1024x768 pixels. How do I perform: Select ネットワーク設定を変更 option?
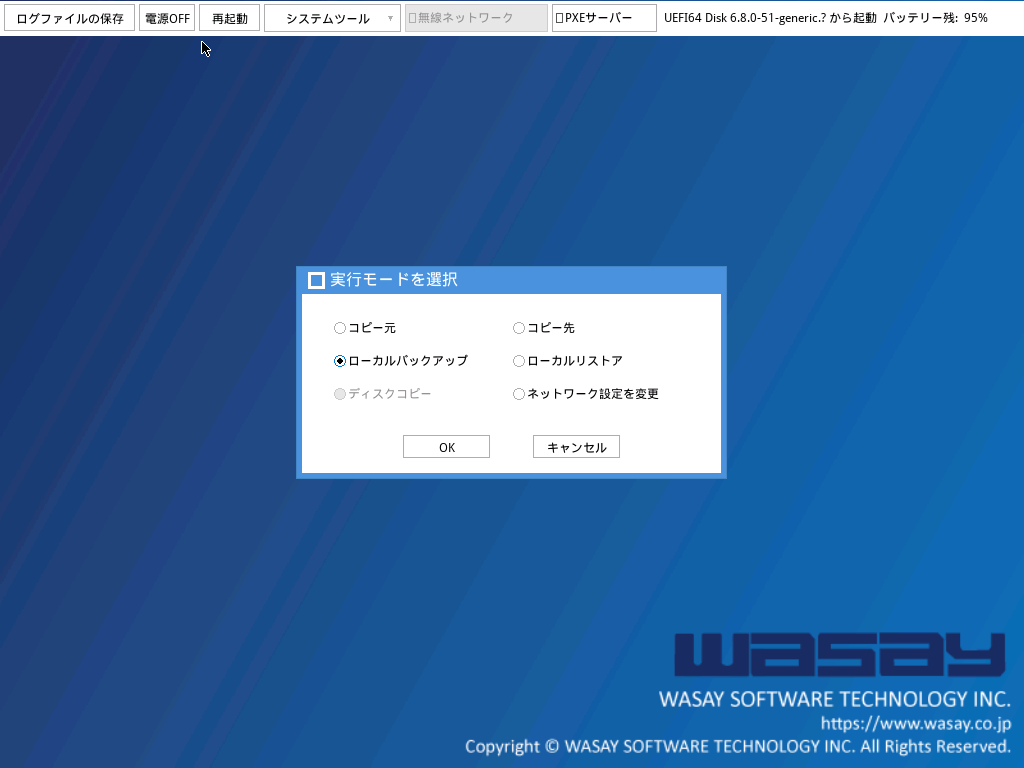519,394
